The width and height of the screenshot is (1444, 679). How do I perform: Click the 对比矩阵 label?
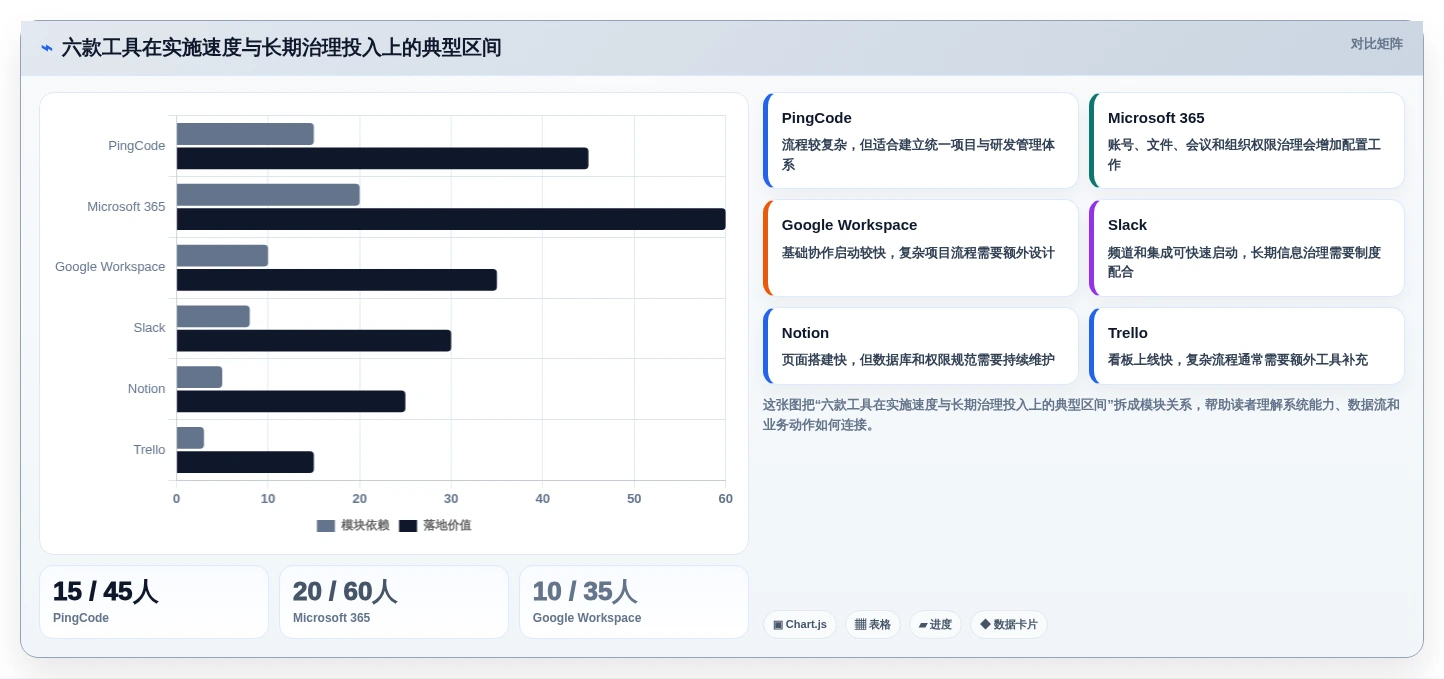pos(1376,44)
